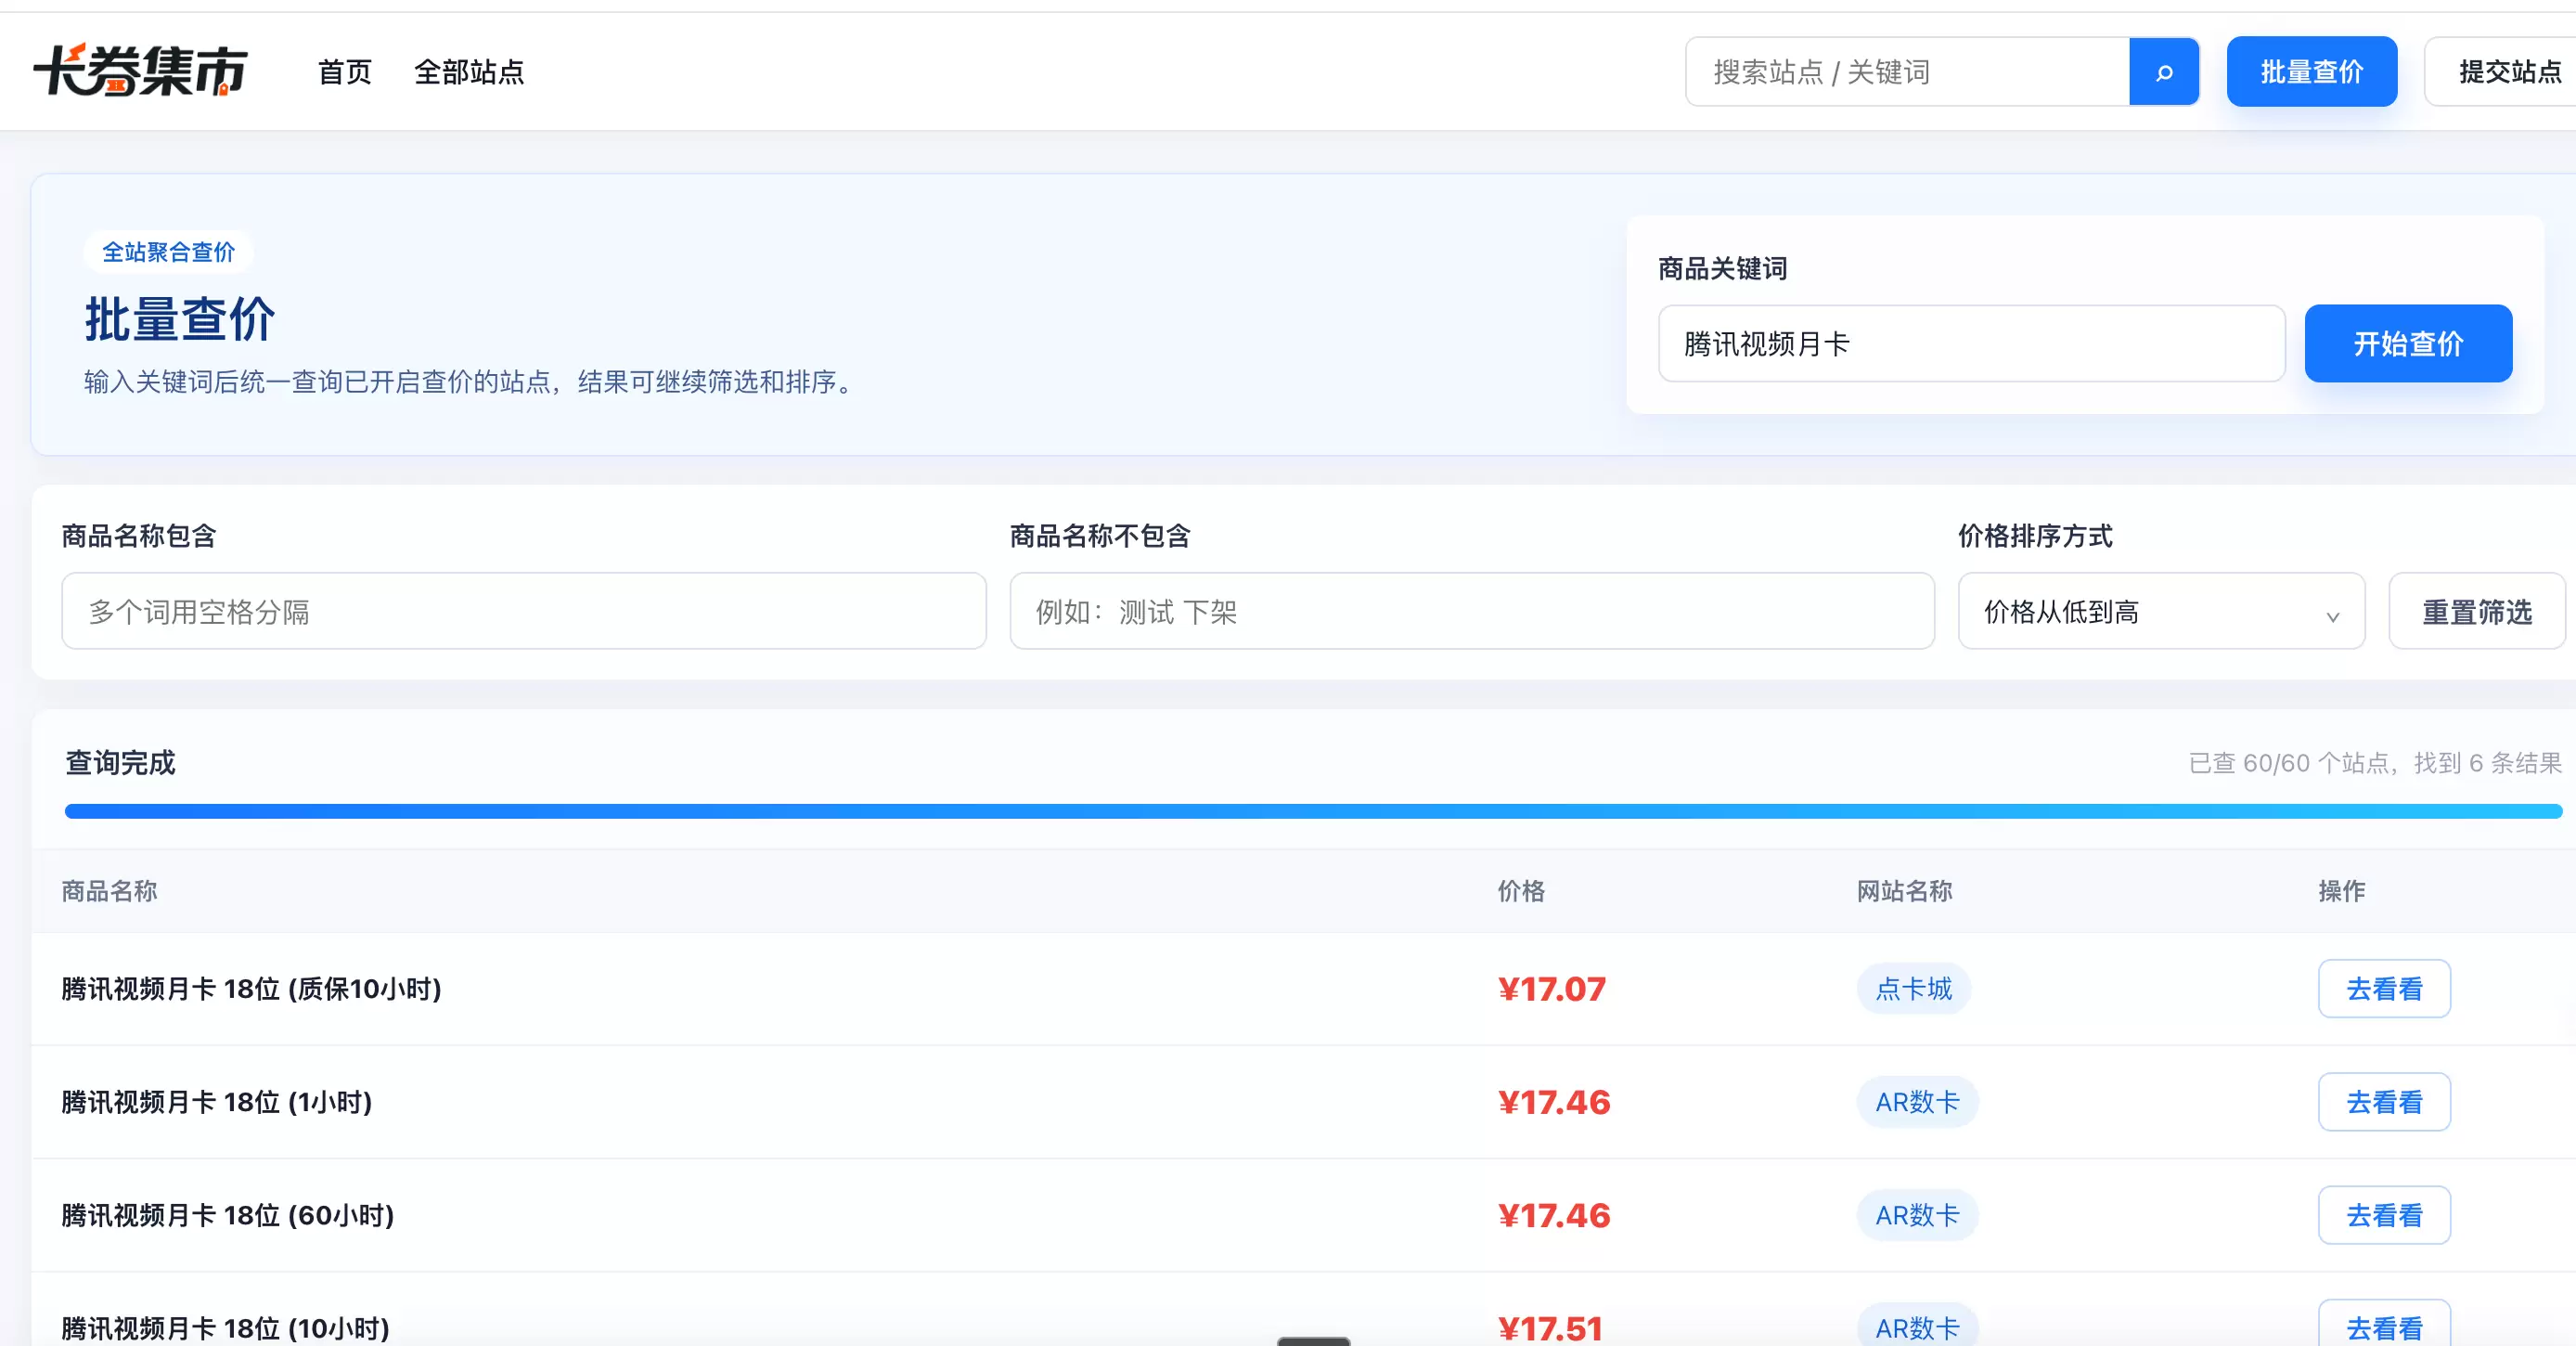Click the AR数卡 tag in the 10小时 row
This screenshot has height=1346, width=2576.
(1917, 1326)
